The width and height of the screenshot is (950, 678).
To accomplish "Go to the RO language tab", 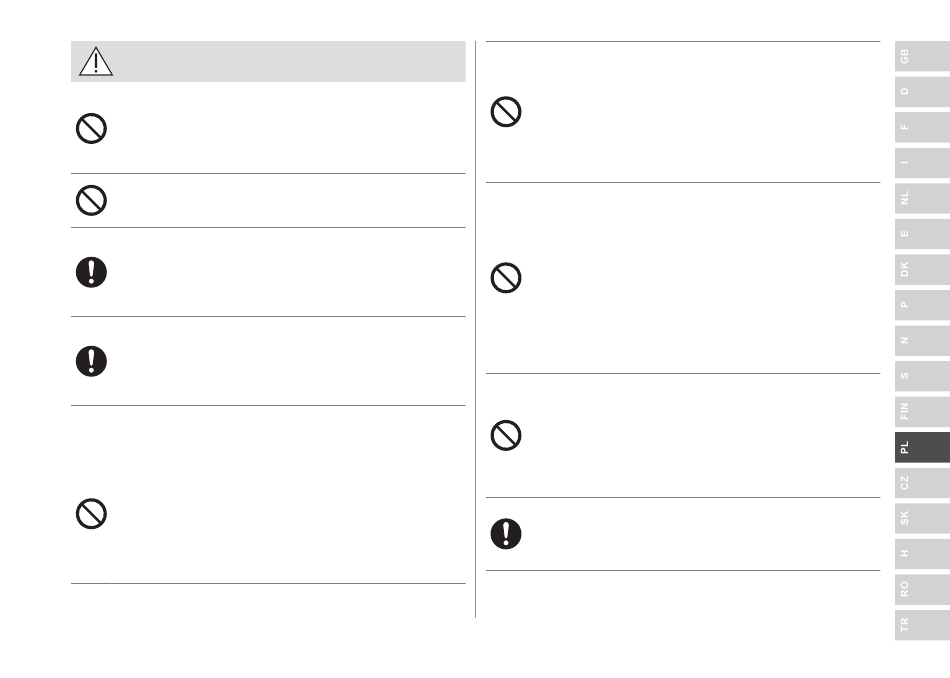I will point(922,589).
